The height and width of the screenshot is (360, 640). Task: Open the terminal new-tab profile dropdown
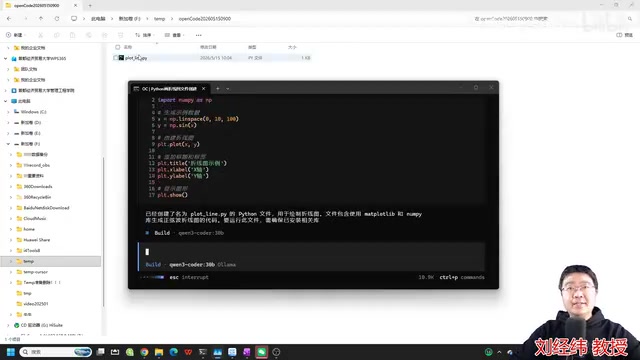point(228,88)
